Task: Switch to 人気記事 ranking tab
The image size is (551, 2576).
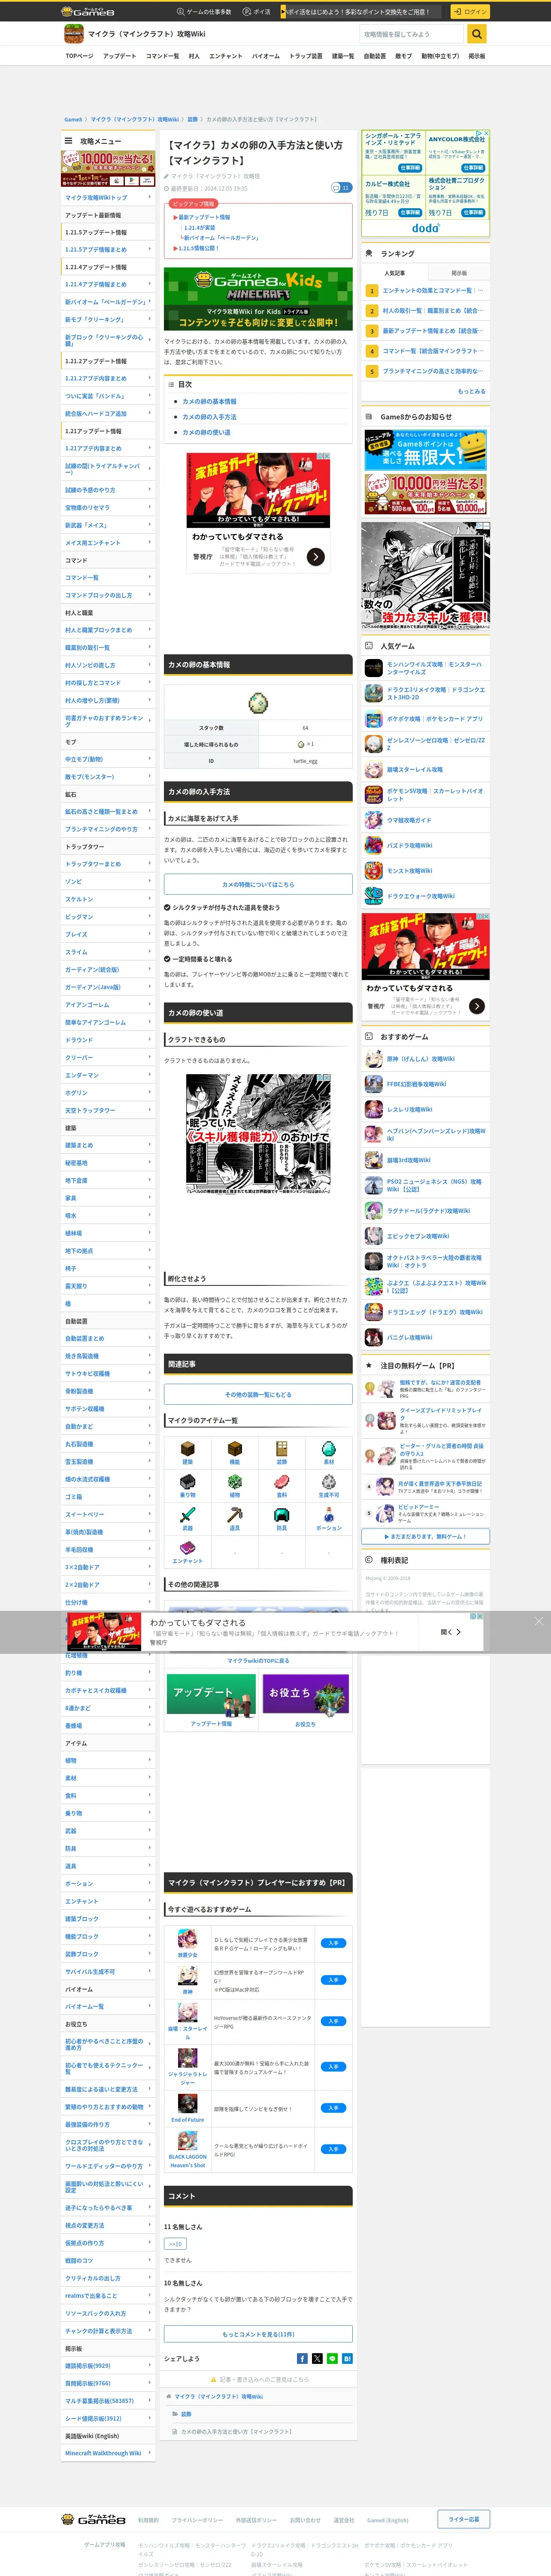Action: click(394, 272)
